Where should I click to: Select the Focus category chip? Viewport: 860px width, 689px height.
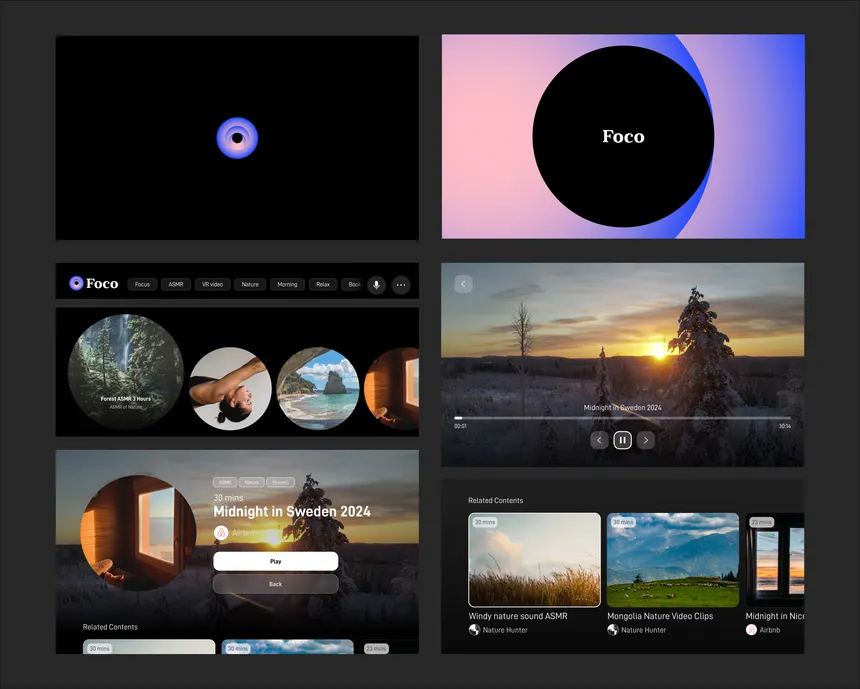[x=142, y=284]
